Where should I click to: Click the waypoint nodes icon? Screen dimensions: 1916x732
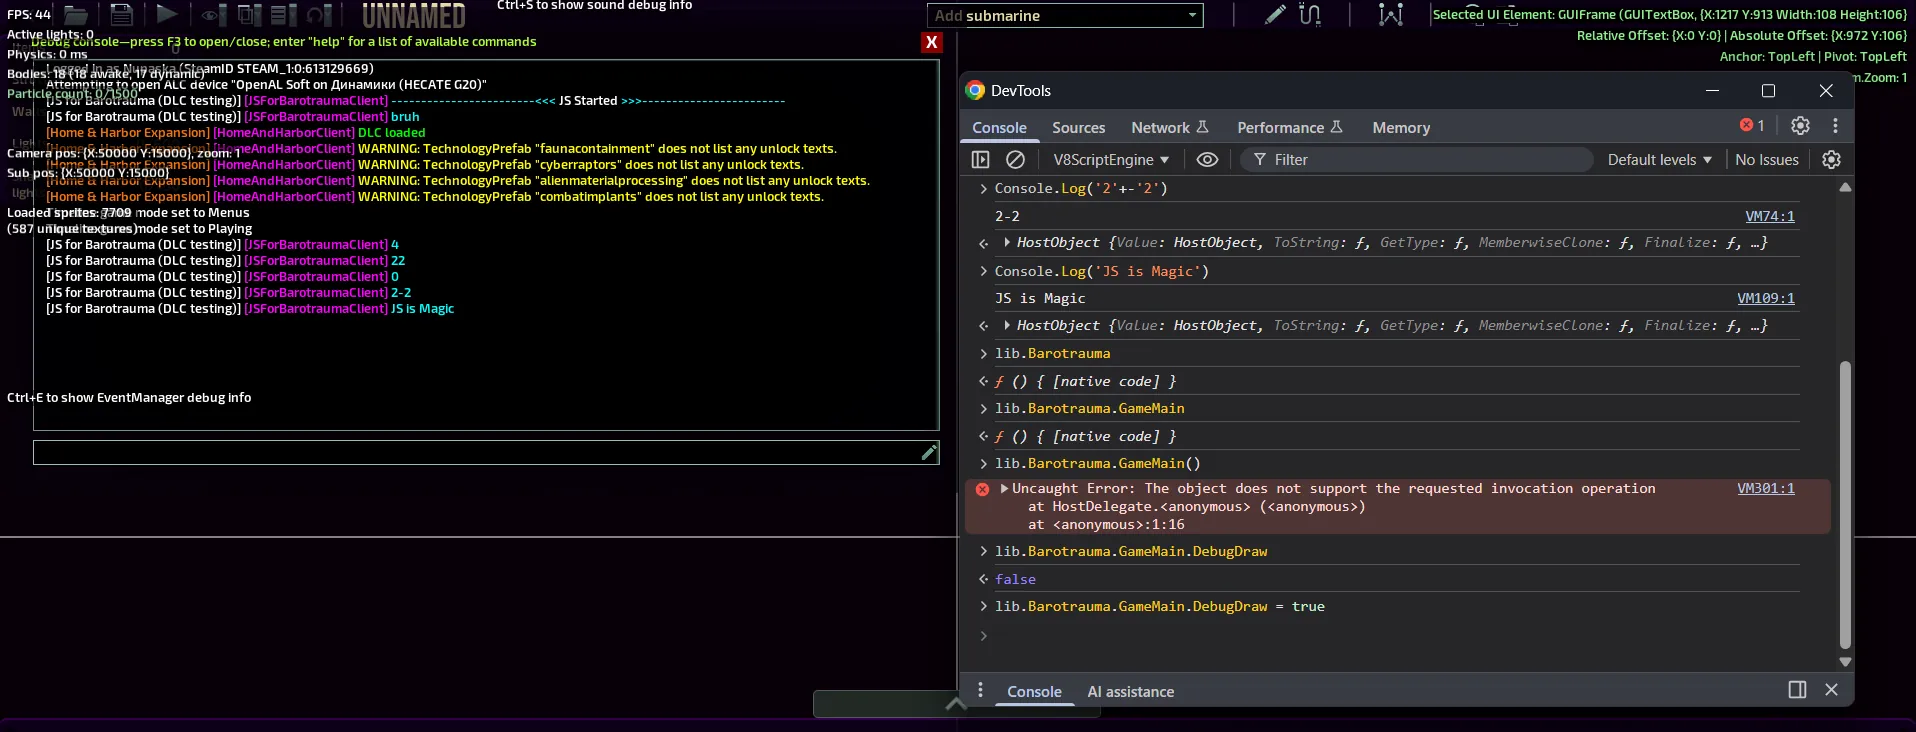(x=1390, y=15)
